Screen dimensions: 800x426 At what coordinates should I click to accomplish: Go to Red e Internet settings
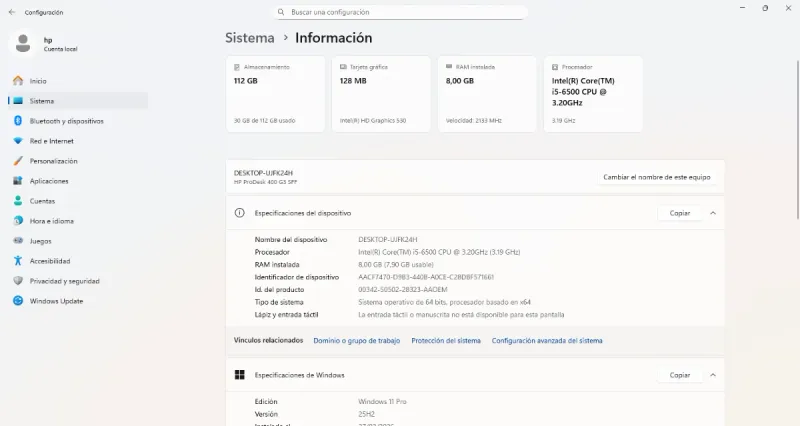[78, 141]
